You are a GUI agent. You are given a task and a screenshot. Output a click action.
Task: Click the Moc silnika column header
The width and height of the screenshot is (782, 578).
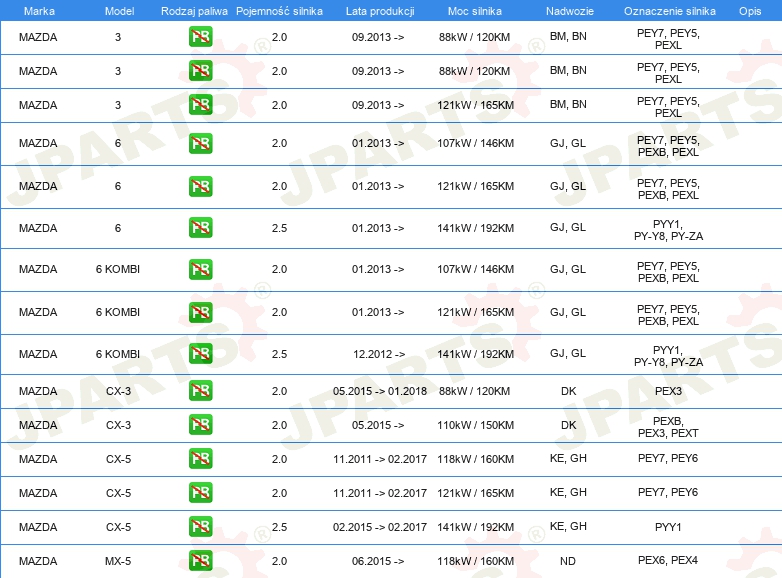(x=476, y=10)
